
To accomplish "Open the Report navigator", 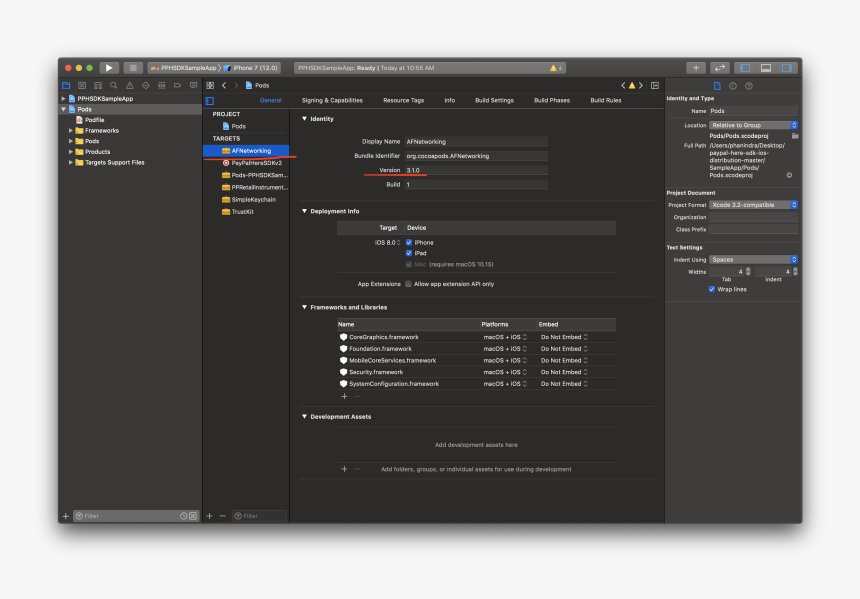I will point(193,86).
